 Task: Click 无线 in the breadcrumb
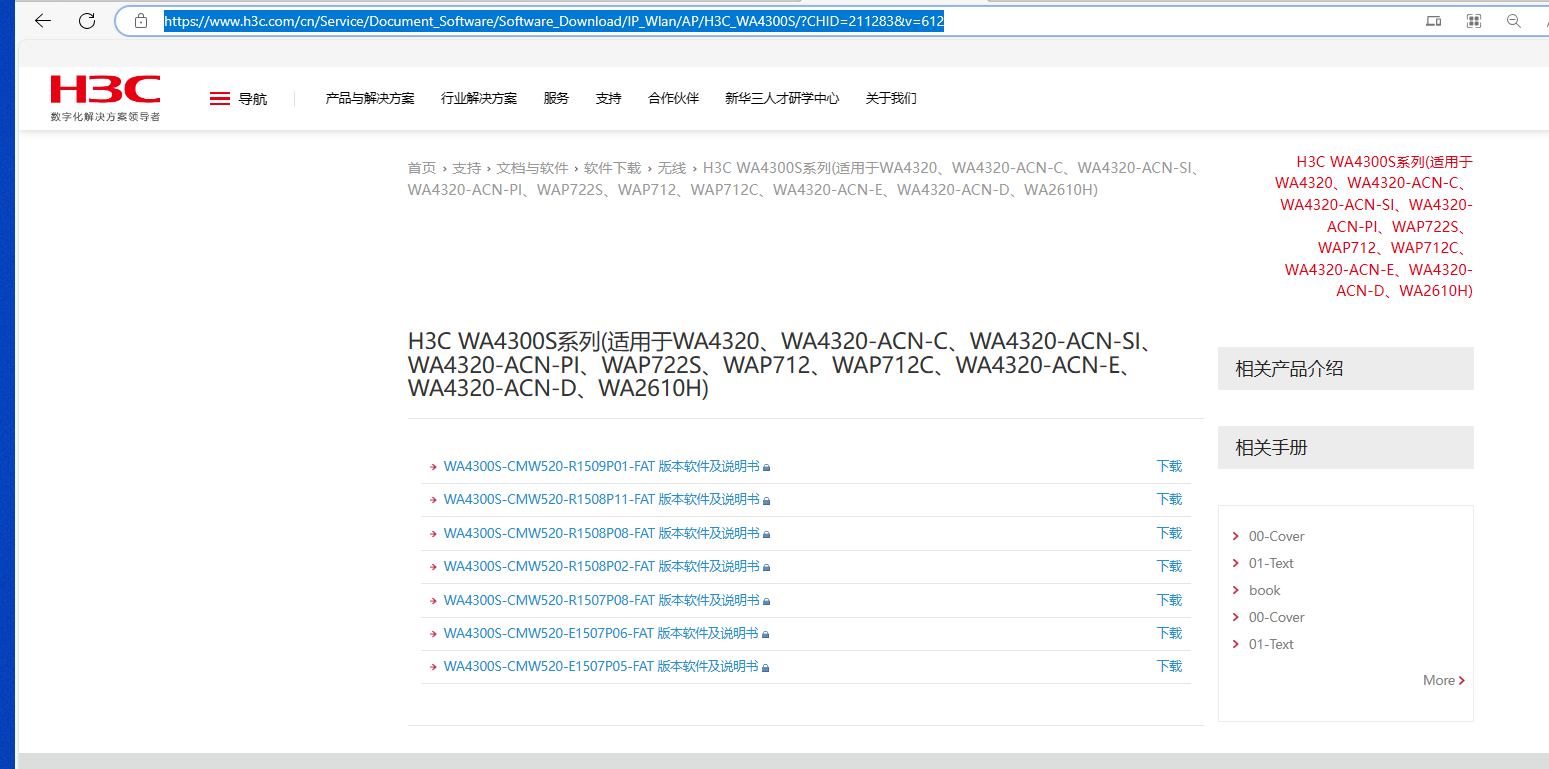point(672,168)
